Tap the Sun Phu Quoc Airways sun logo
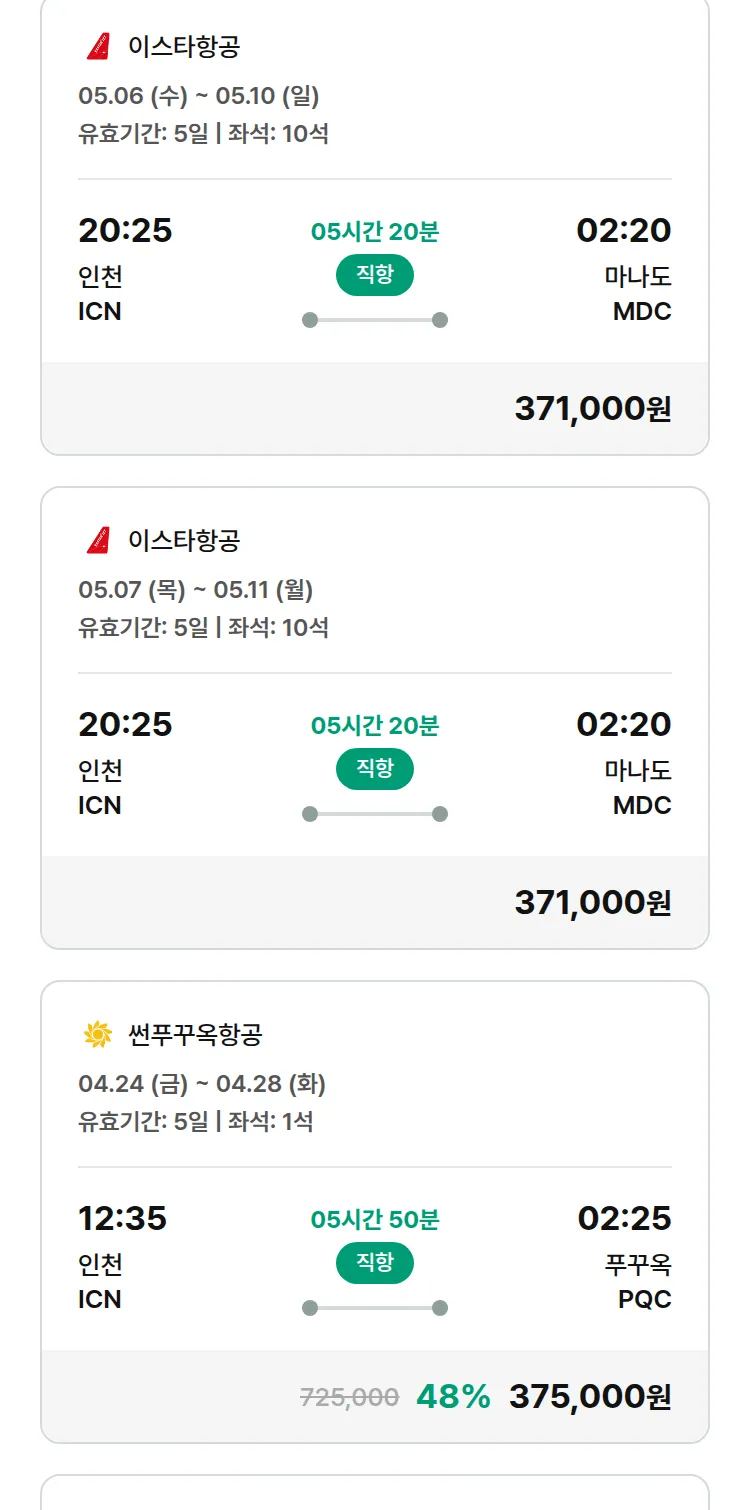 (x=98, y=1034)
